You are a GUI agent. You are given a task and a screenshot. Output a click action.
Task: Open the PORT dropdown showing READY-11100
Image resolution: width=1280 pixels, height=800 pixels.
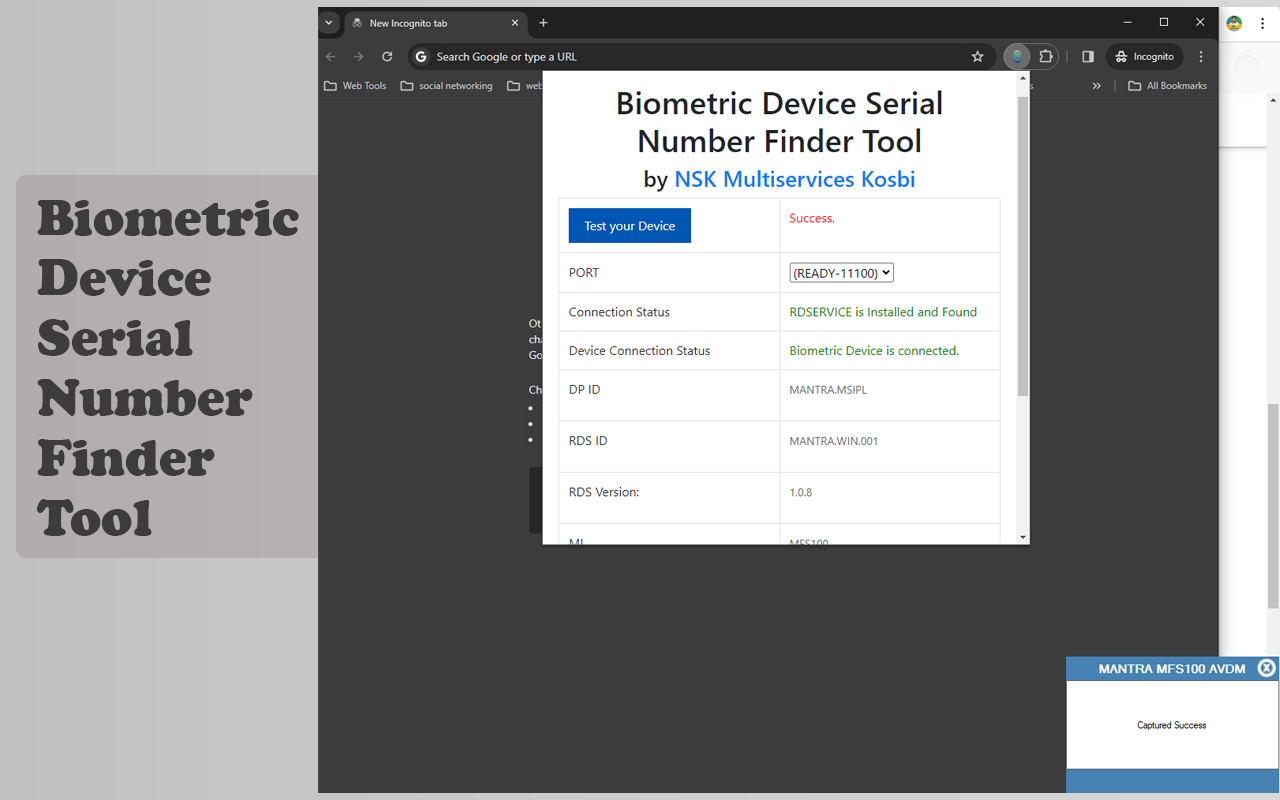[841, 272]
